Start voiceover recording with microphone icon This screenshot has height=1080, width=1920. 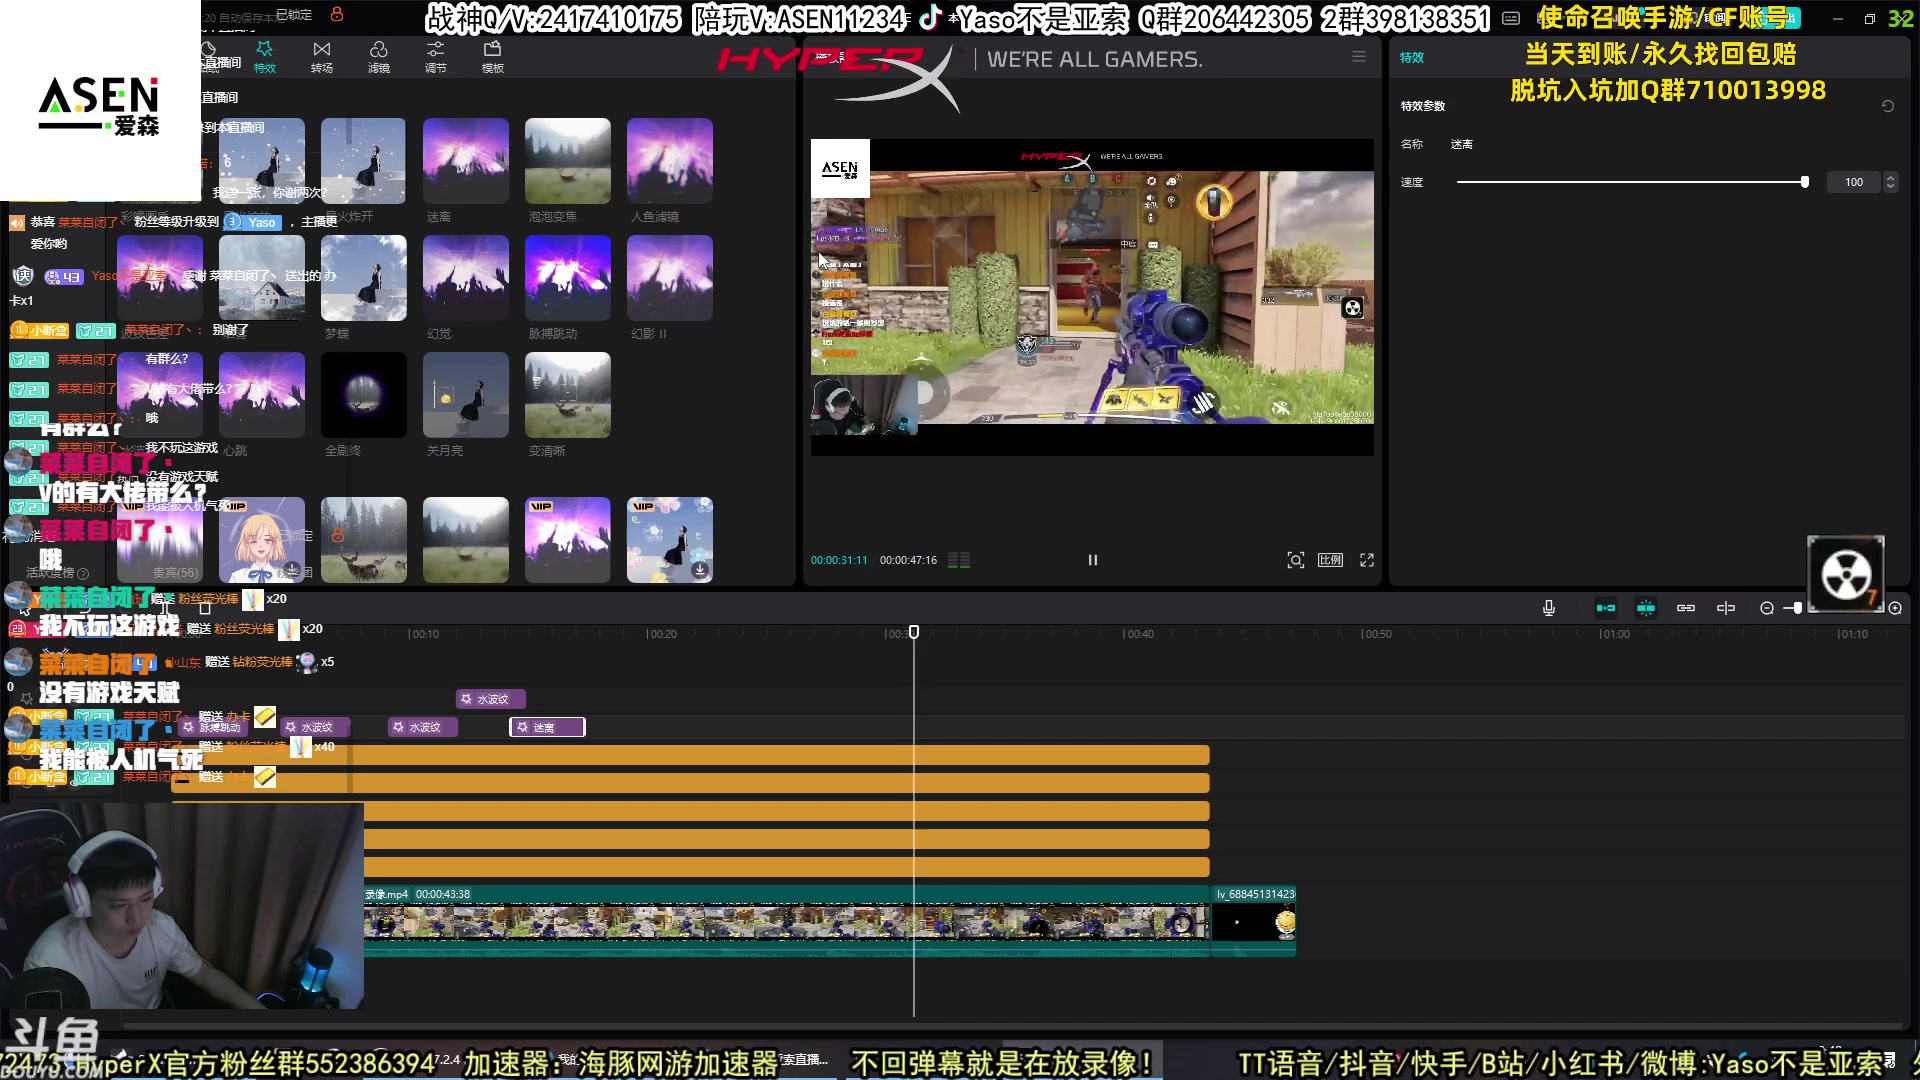coord(1549,608)
